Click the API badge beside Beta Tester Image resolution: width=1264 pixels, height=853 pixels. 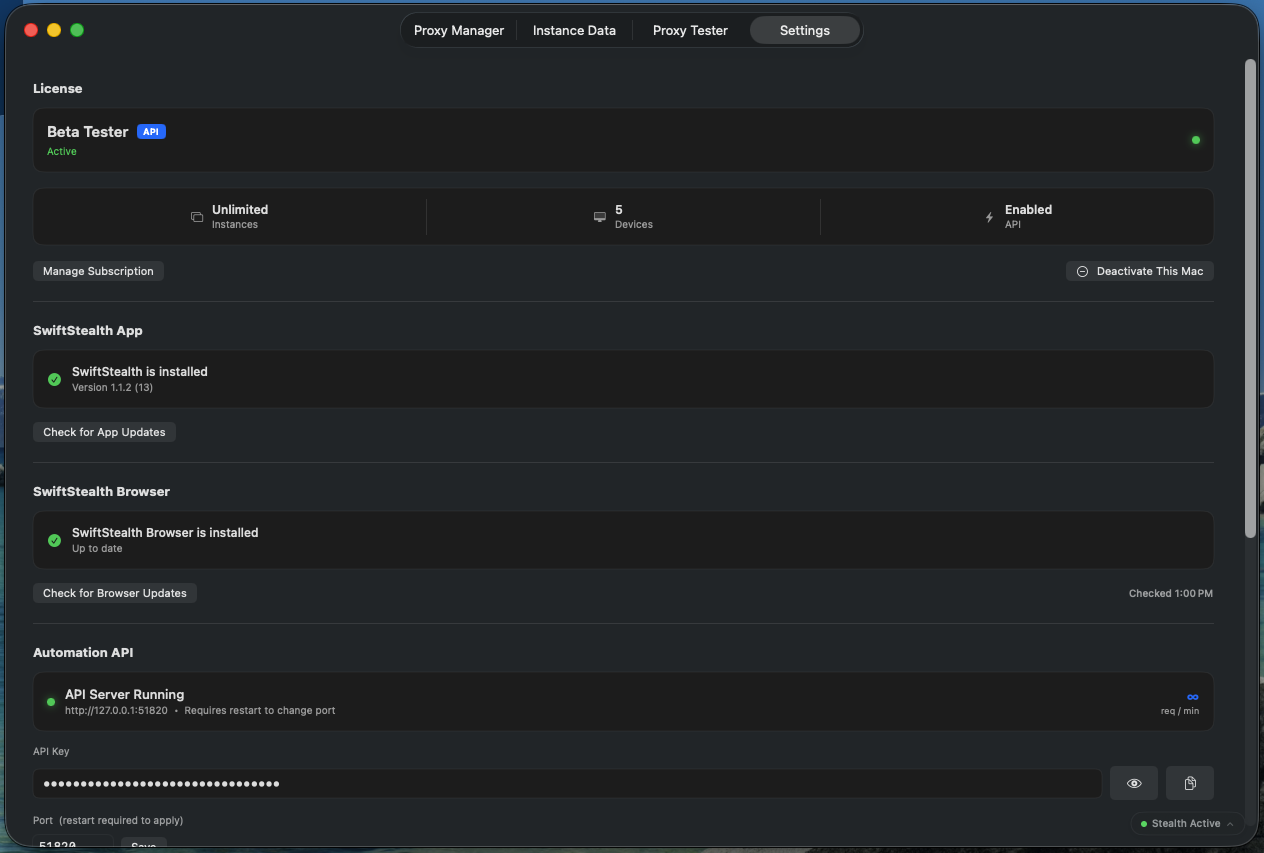pos(151,132)
